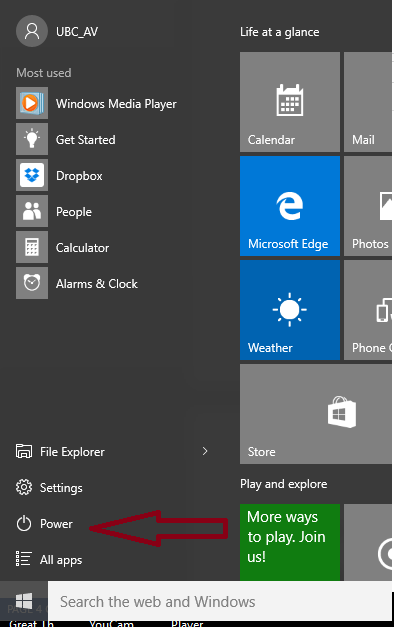Open the Photos tile
The image size is (394, 627).
click(x=368, y=206)
